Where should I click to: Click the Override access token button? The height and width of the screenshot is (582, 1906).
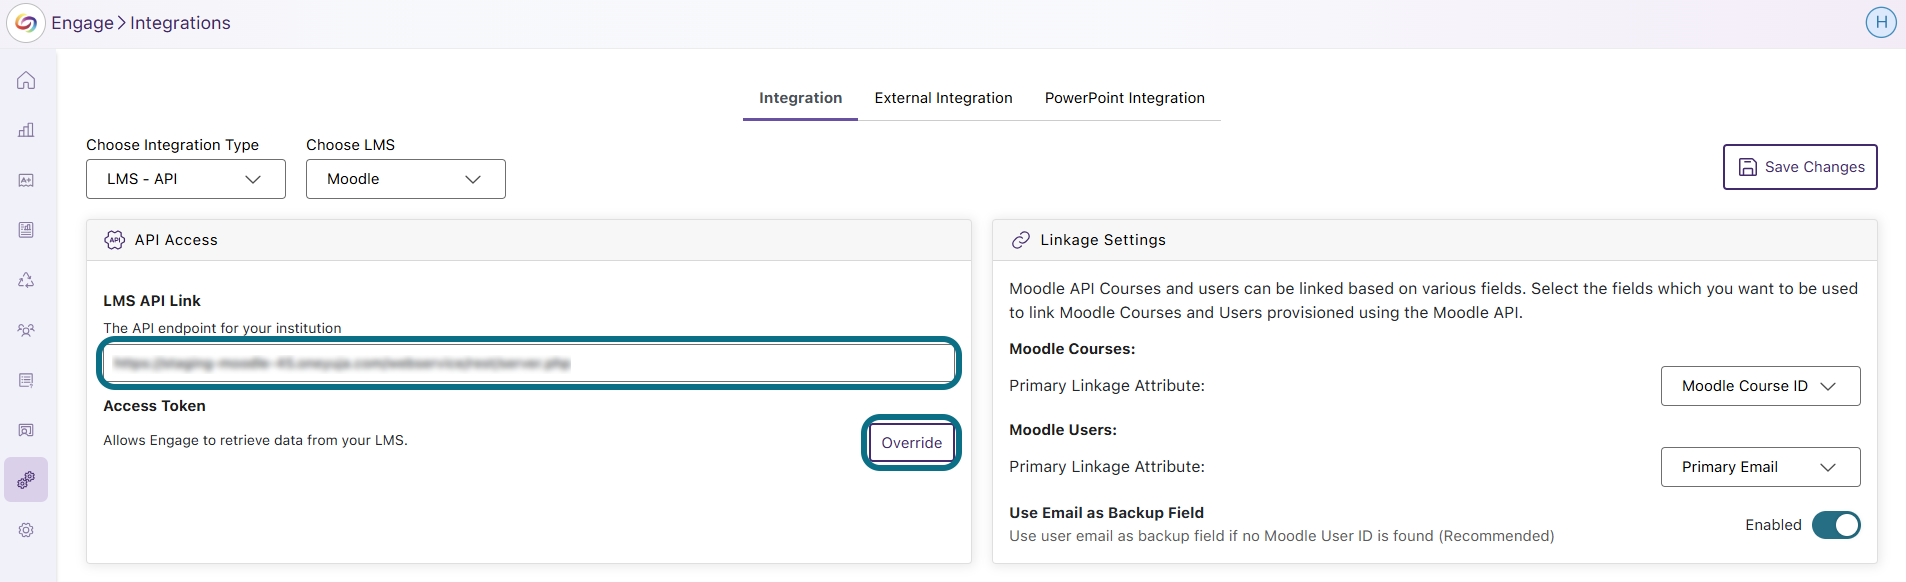pos(911,443)
